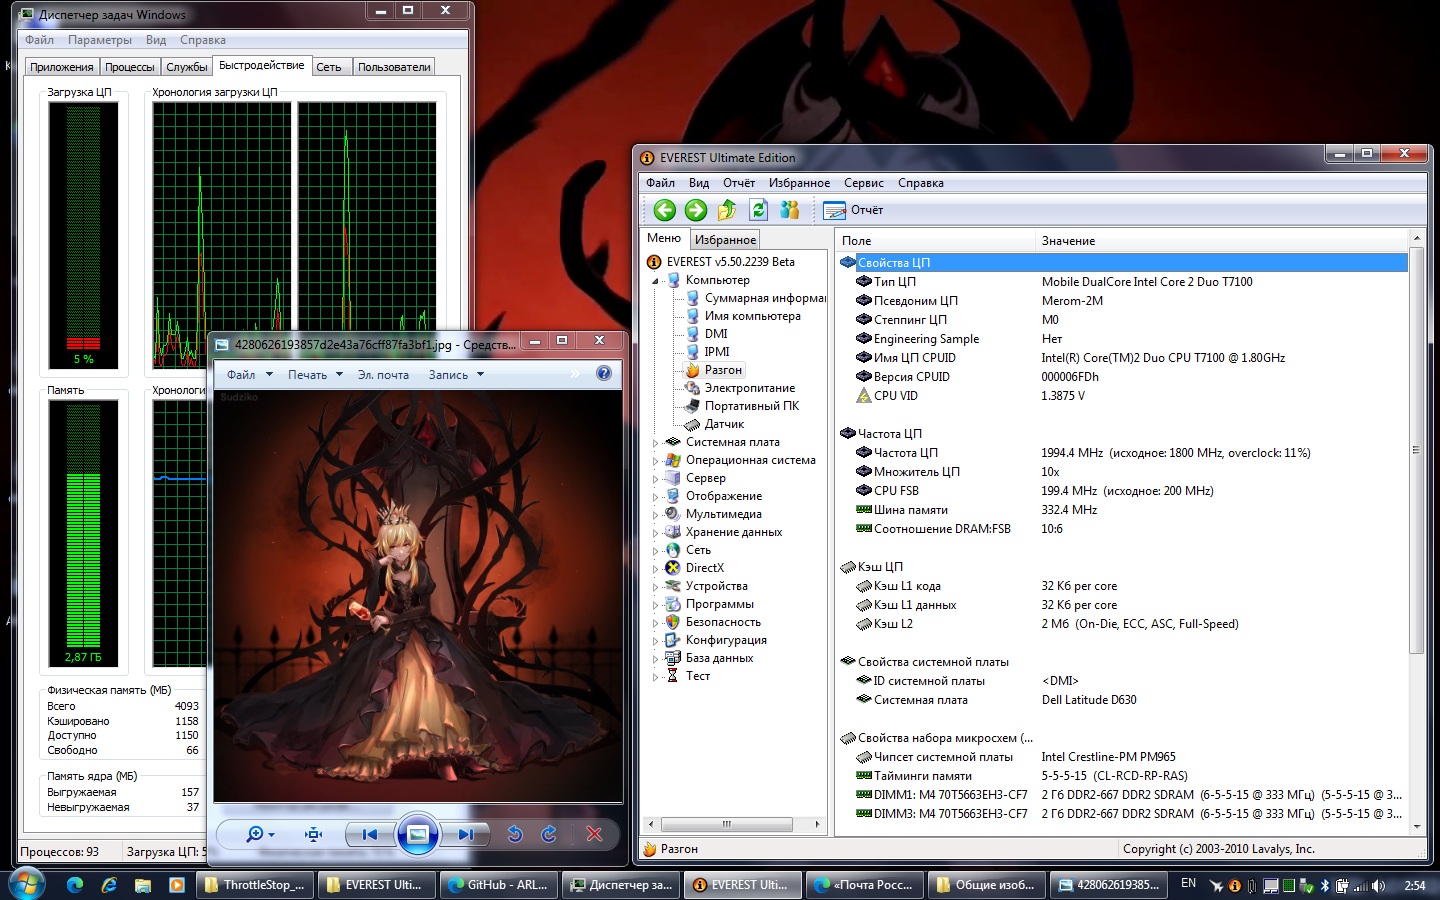Open the Запись dropdown in photo viewer

click(x=456, y=375)
